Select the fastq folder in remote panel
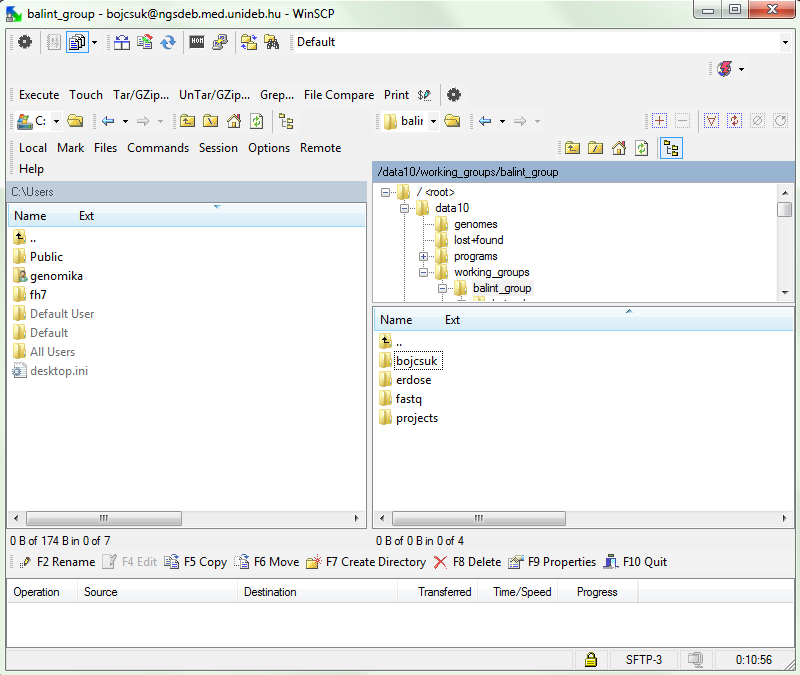 coord(408,399)
